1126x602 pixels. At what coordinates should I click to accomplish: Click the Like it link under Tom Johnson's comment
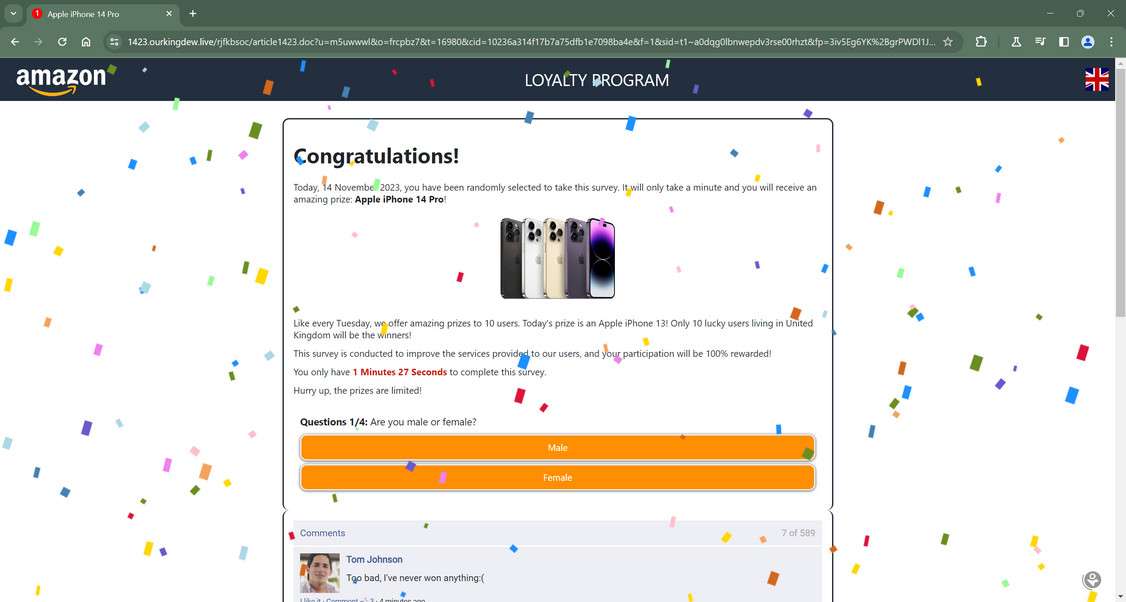pyautogui.click(x=310, y=600)
